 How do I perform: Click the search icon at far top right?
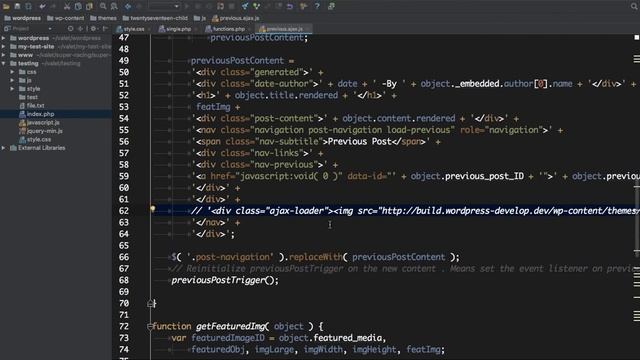coord(634,6)
